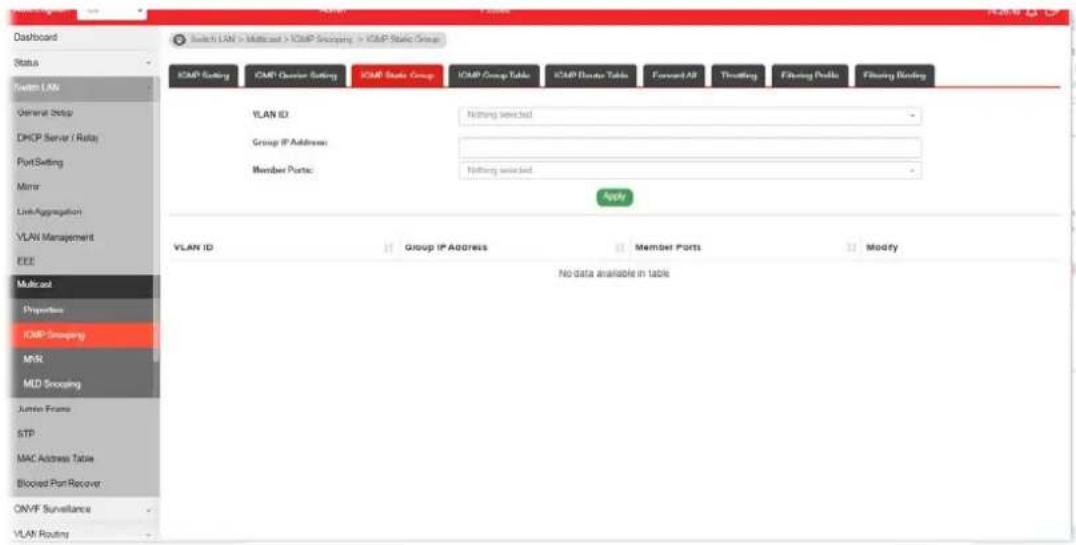
Task: Open the Throttling tab
Action: 738,76
